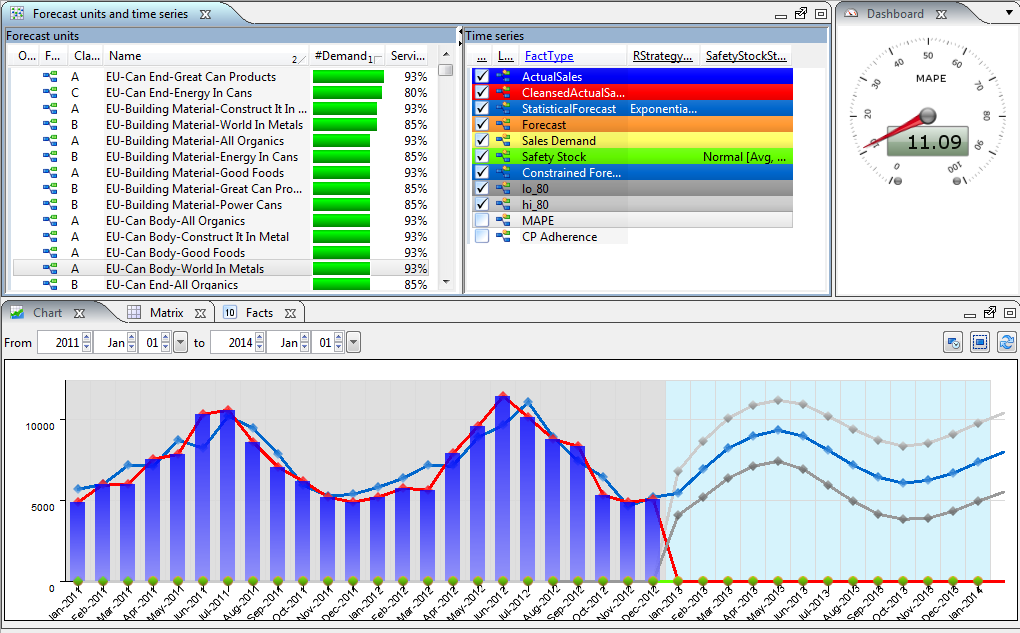Click the ActualSales blue color row
Screen dimensions: 1020x633
632,76
